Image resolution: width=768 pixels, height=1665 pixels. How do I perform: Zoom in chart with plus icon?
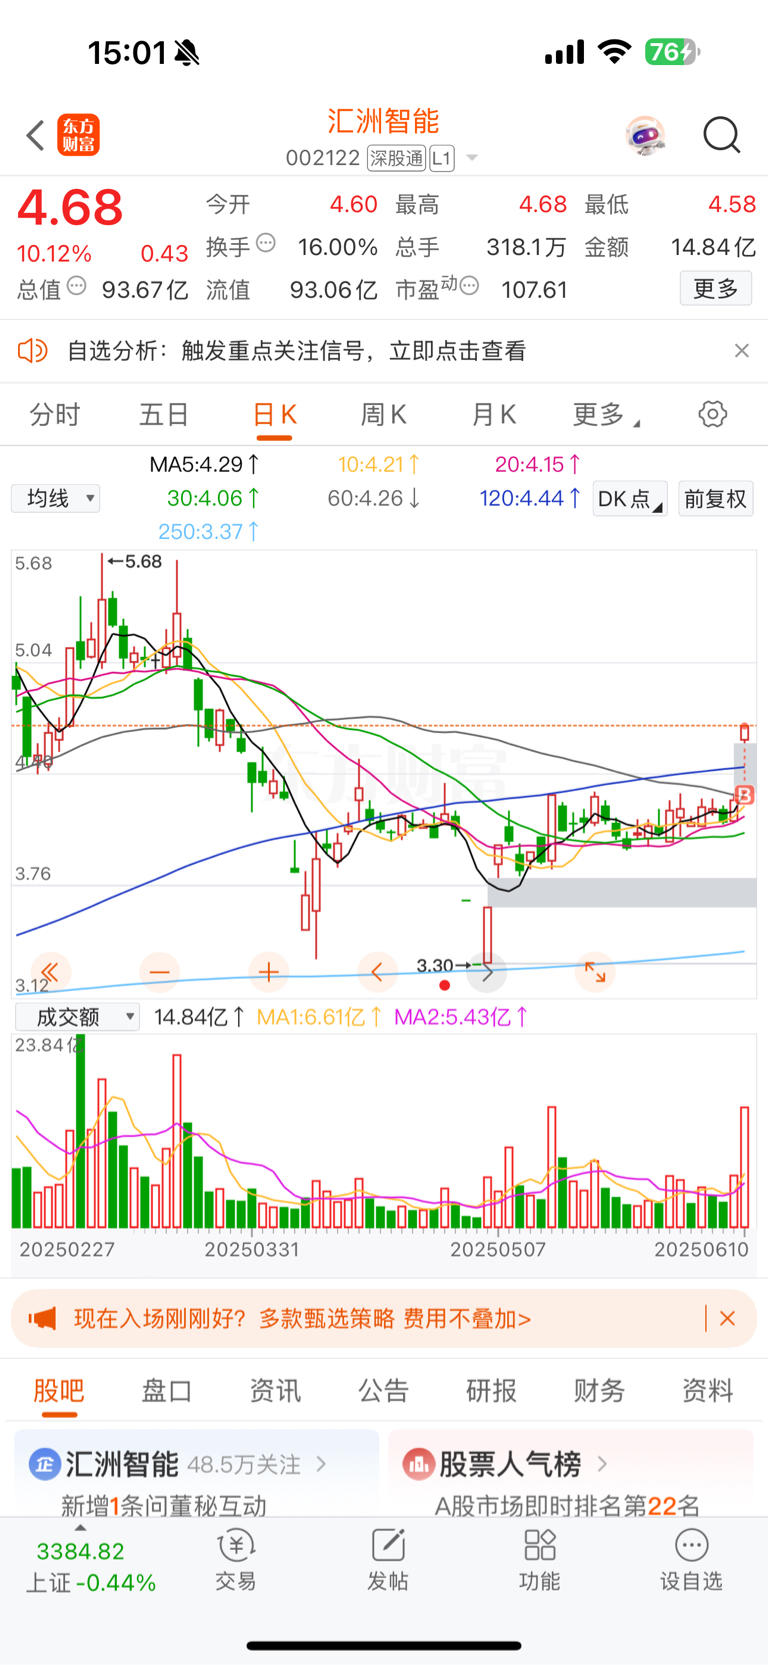coord(268,971)
